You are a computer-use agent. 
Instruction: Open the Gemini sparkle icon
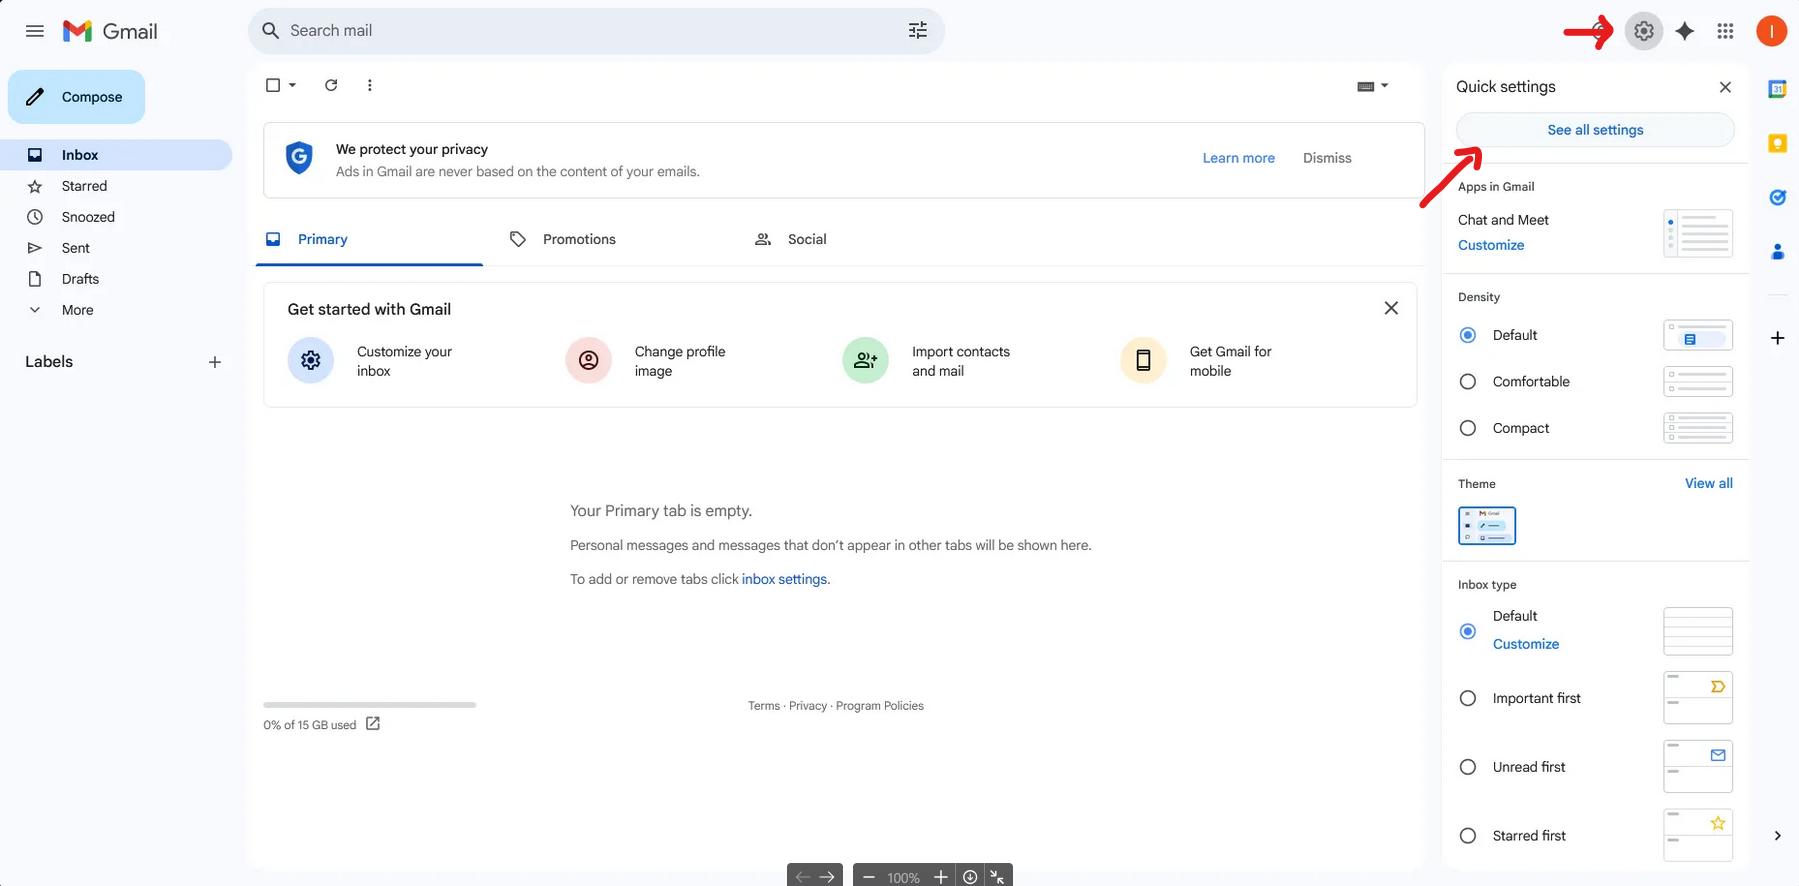click(x=1685, y=31)
